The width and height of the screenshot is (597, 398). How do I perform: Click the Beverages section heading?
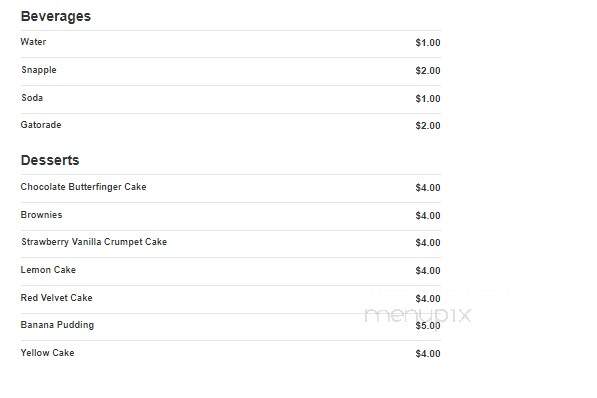click(56, 16)
